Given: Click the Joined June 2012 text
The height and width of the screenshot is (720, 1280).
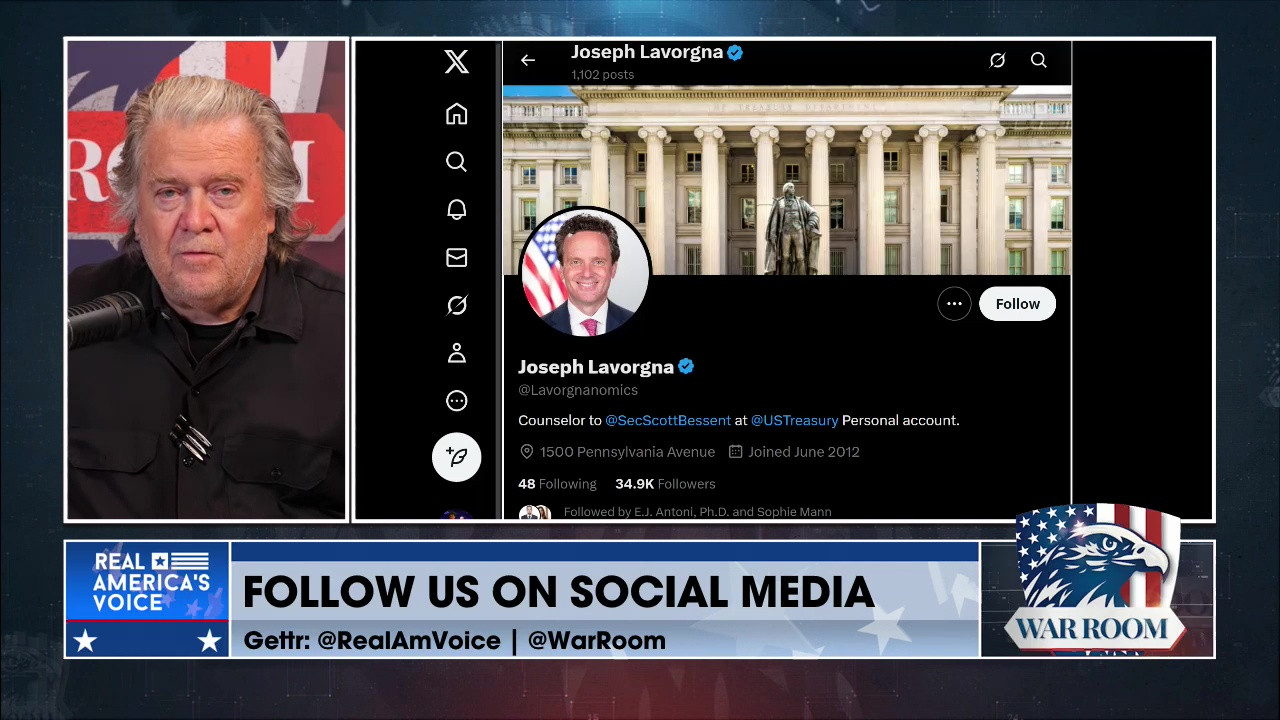Looking at the screenshot, I should (x=804, y=452).
